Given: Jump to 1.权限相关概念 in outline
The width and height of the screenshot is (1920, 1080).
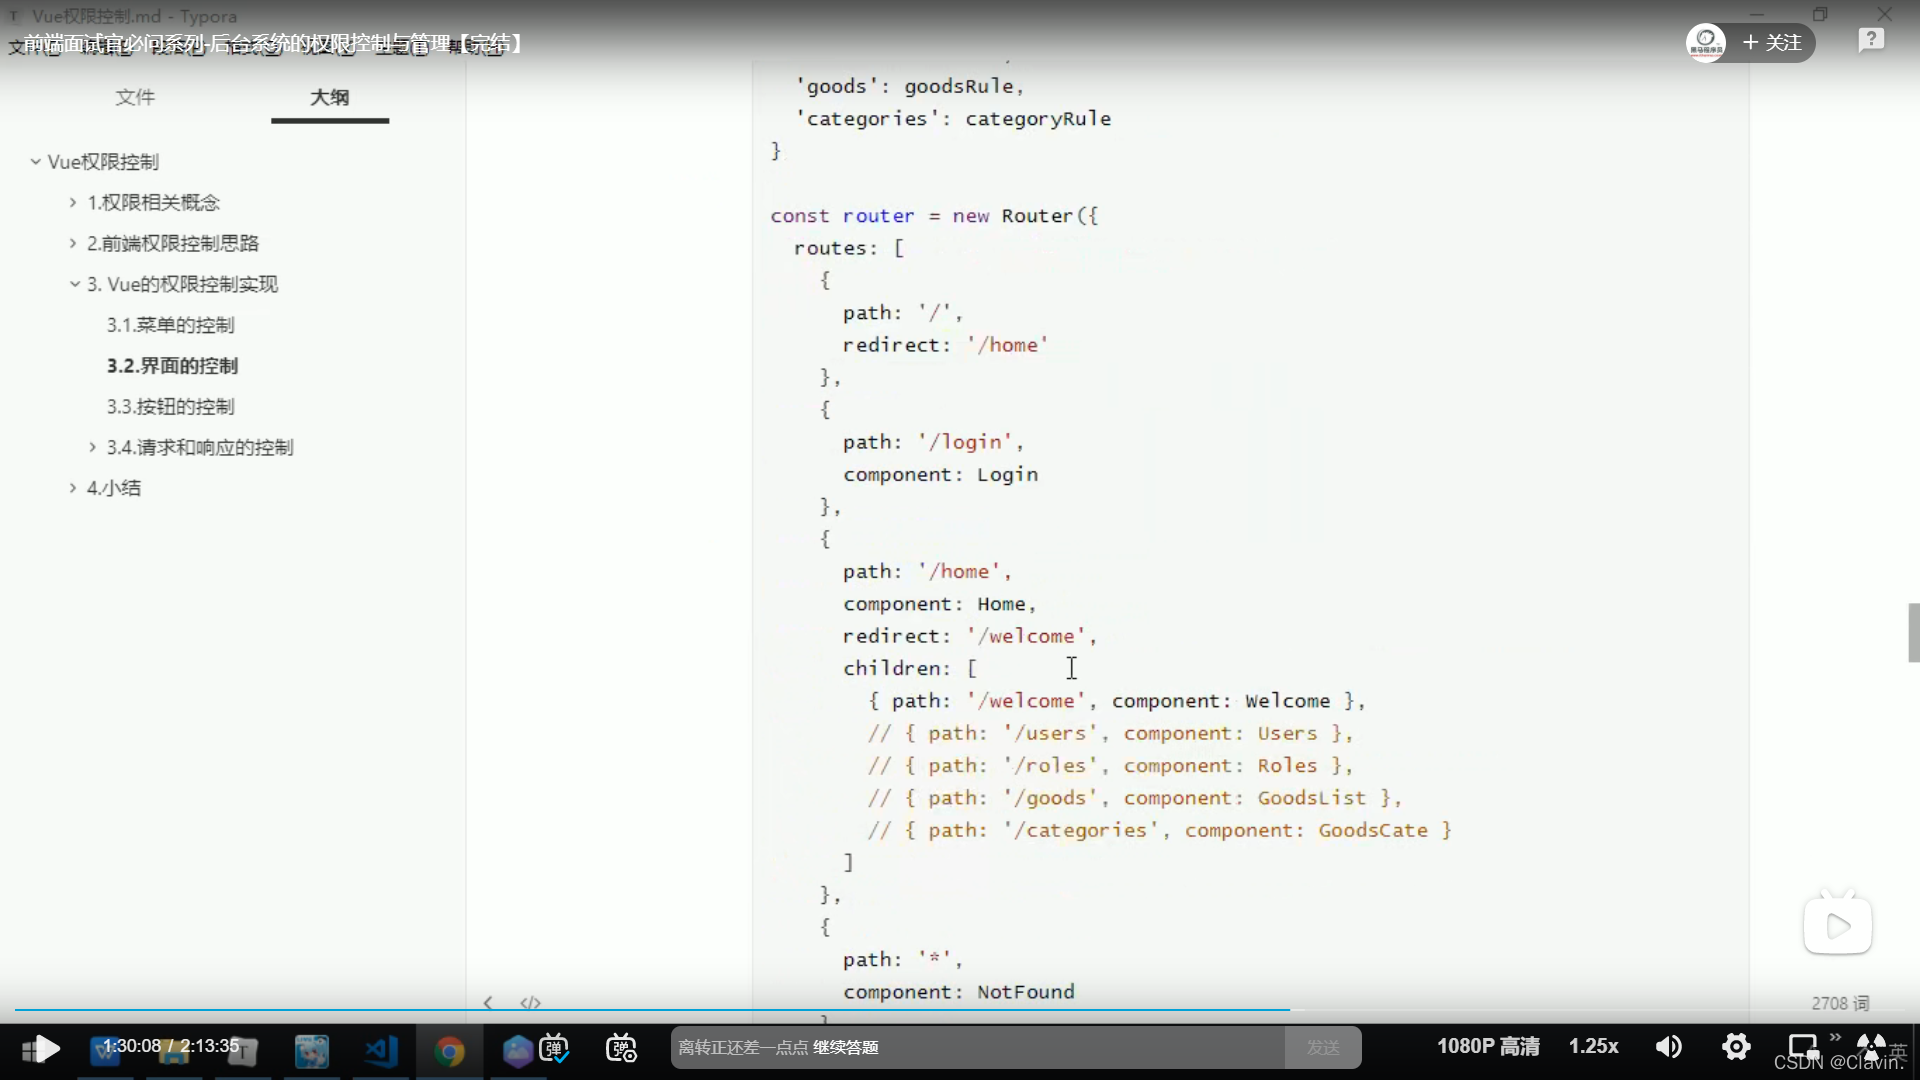Looking at the screenshot, I should 153,203.
